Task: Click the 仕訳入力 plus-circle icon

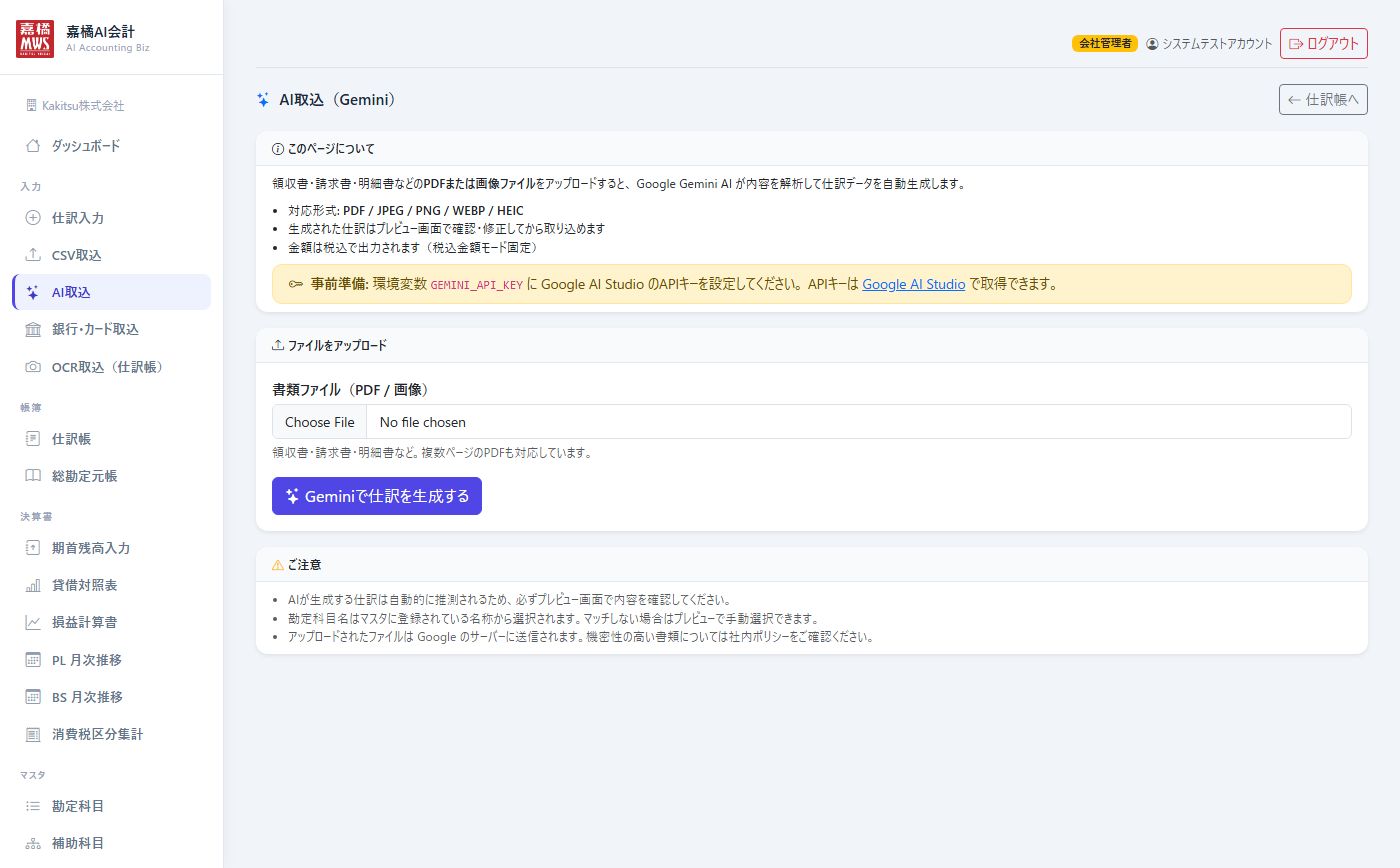Action: click(33, 218)
